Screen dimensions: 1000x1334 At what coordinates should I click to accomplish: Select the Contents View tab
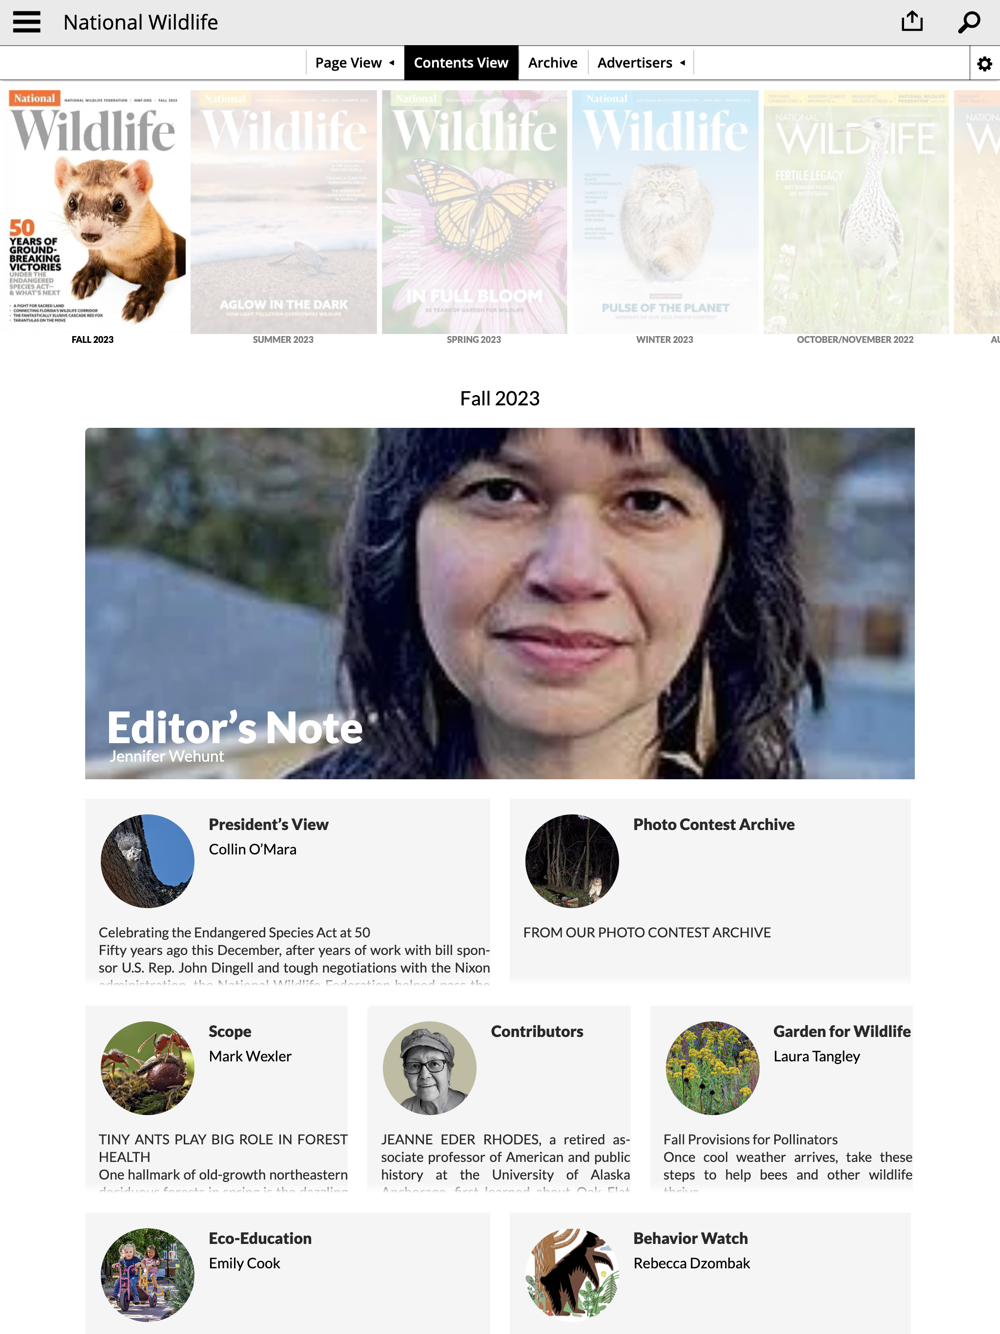point(461,62)
